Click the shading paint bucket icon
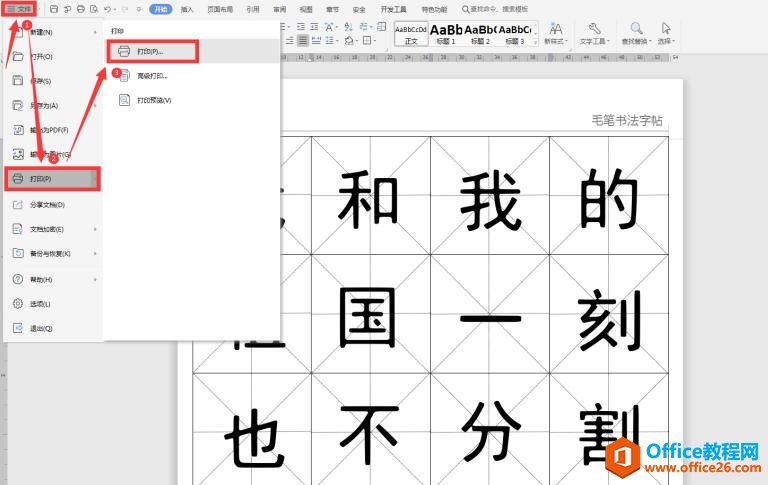768x485 pixels. coord(350,41)
